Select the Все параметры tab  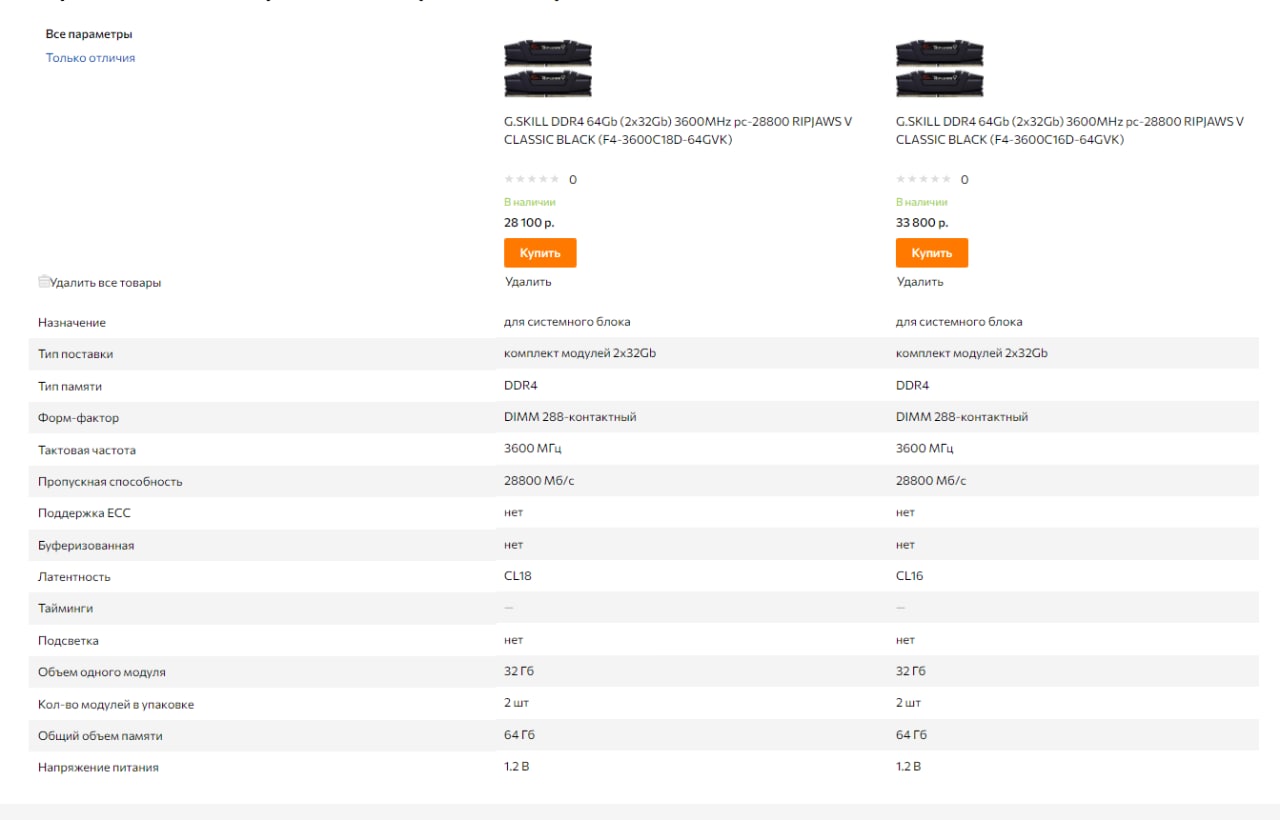click(89, 34)
